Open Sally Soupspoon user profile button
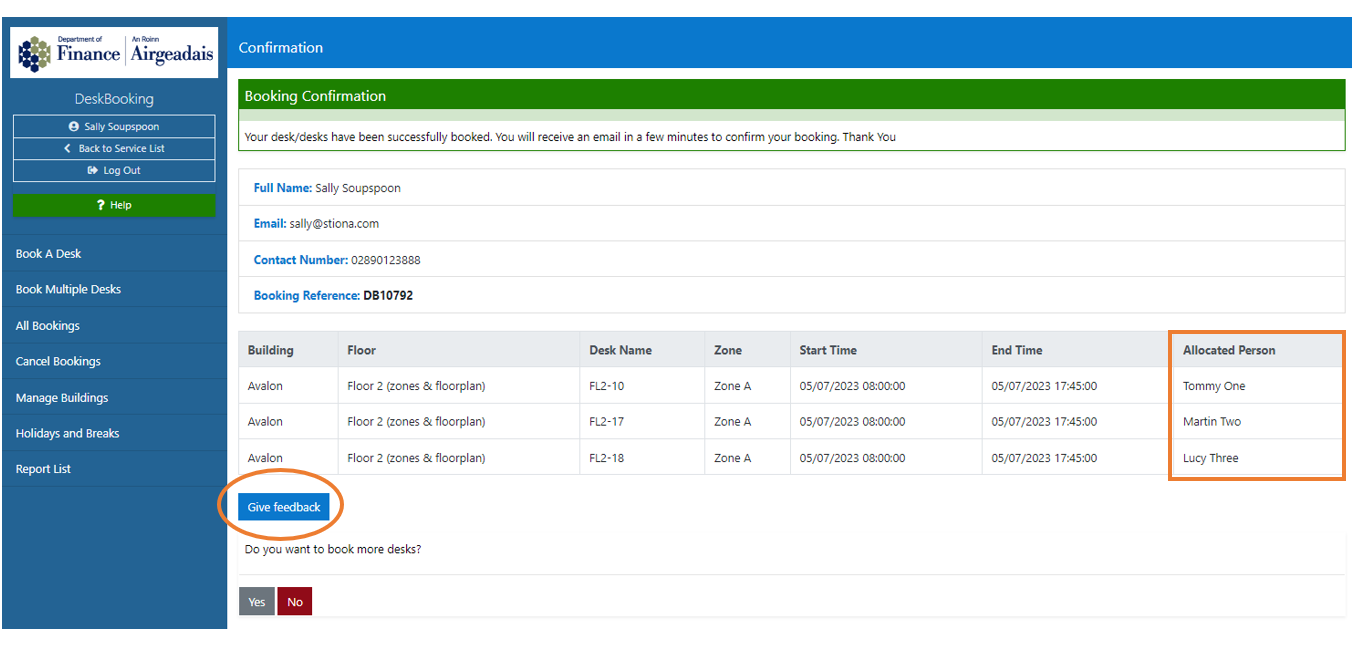 (114, 127)
